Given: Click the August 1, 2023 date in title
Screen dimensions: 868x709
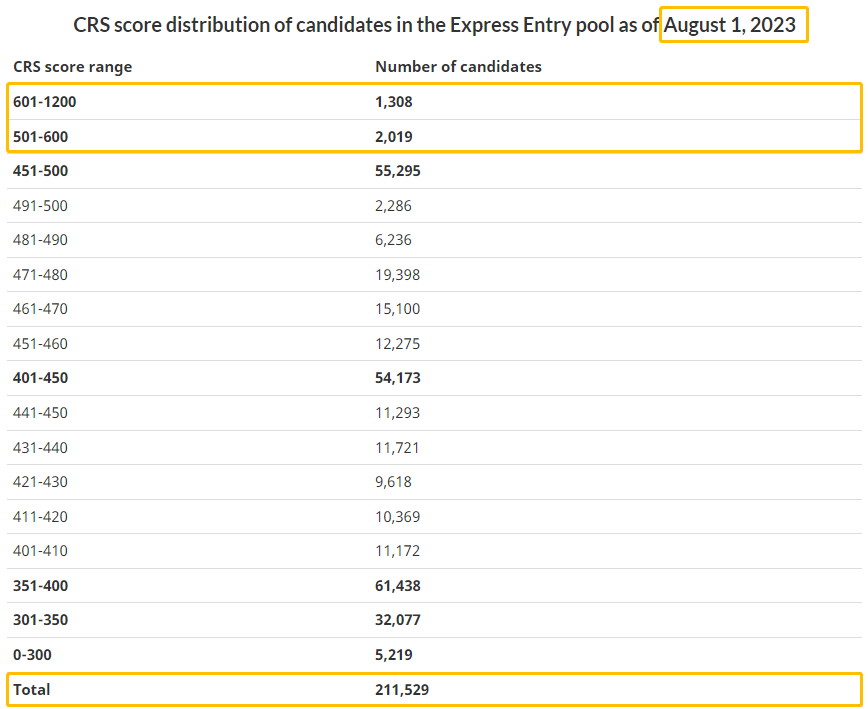Looking at the screenshot, I should coord(733,25).
